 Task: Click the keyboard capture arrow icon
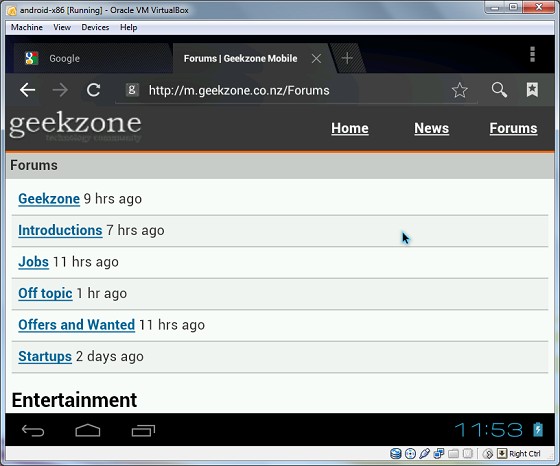pyautogui.click(x=502, y=454)
